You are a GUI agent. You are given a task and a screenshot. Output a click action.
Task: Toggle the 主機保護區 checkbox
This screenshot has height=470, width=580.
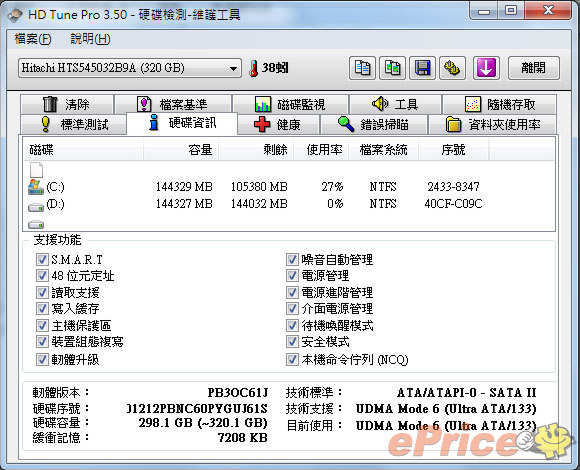(42, 325)
